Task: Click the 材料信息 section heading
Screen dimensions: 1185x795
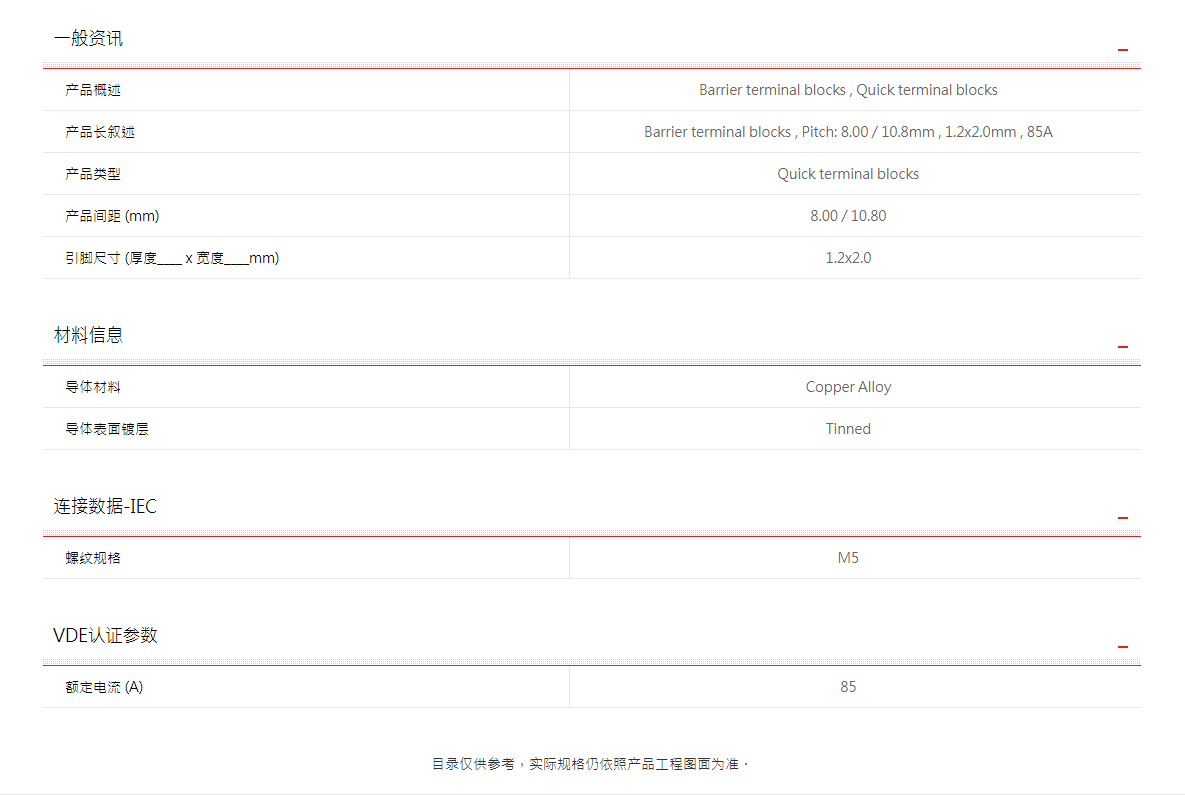Action: point(88,336)
